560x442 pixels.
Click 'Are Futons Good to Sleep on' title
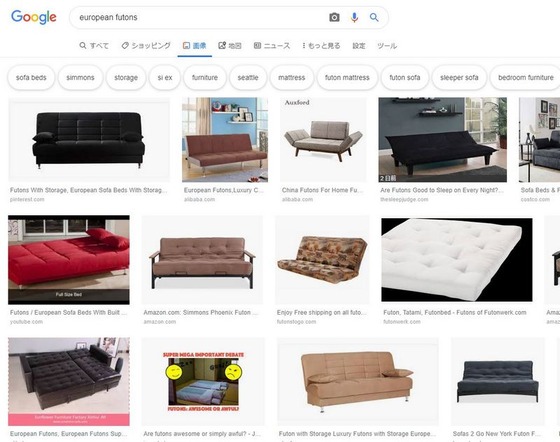pyautogui.click(x=442, y=190)
